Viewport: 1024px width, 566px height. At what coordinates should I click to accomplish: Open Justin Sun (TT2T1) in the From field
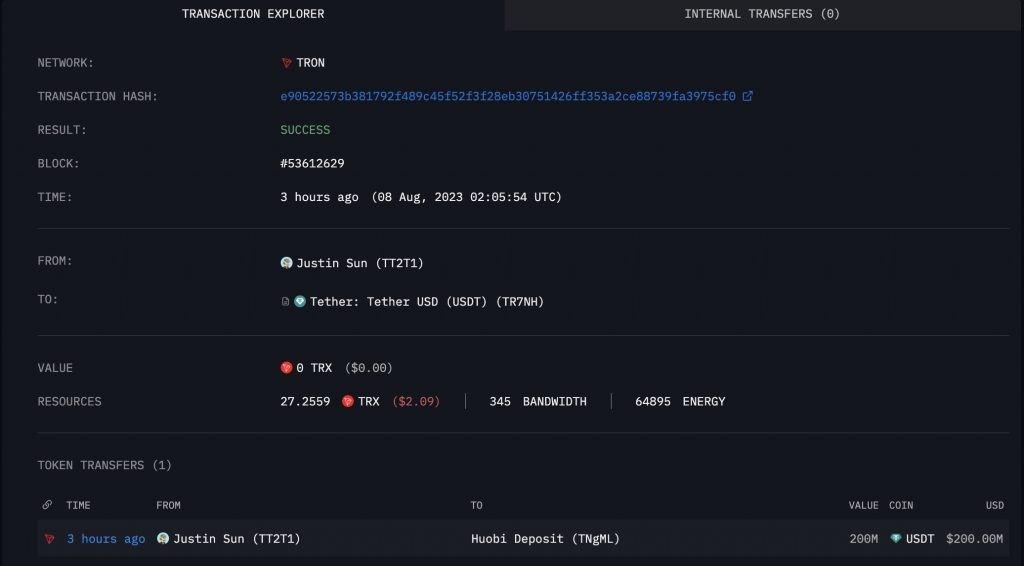[360, 263]
